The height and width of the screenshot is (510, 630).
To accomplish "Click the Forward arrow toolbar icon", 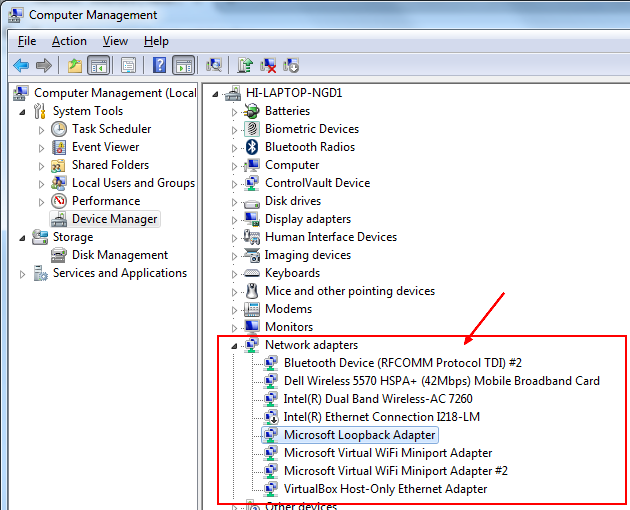I will [44, 65].
